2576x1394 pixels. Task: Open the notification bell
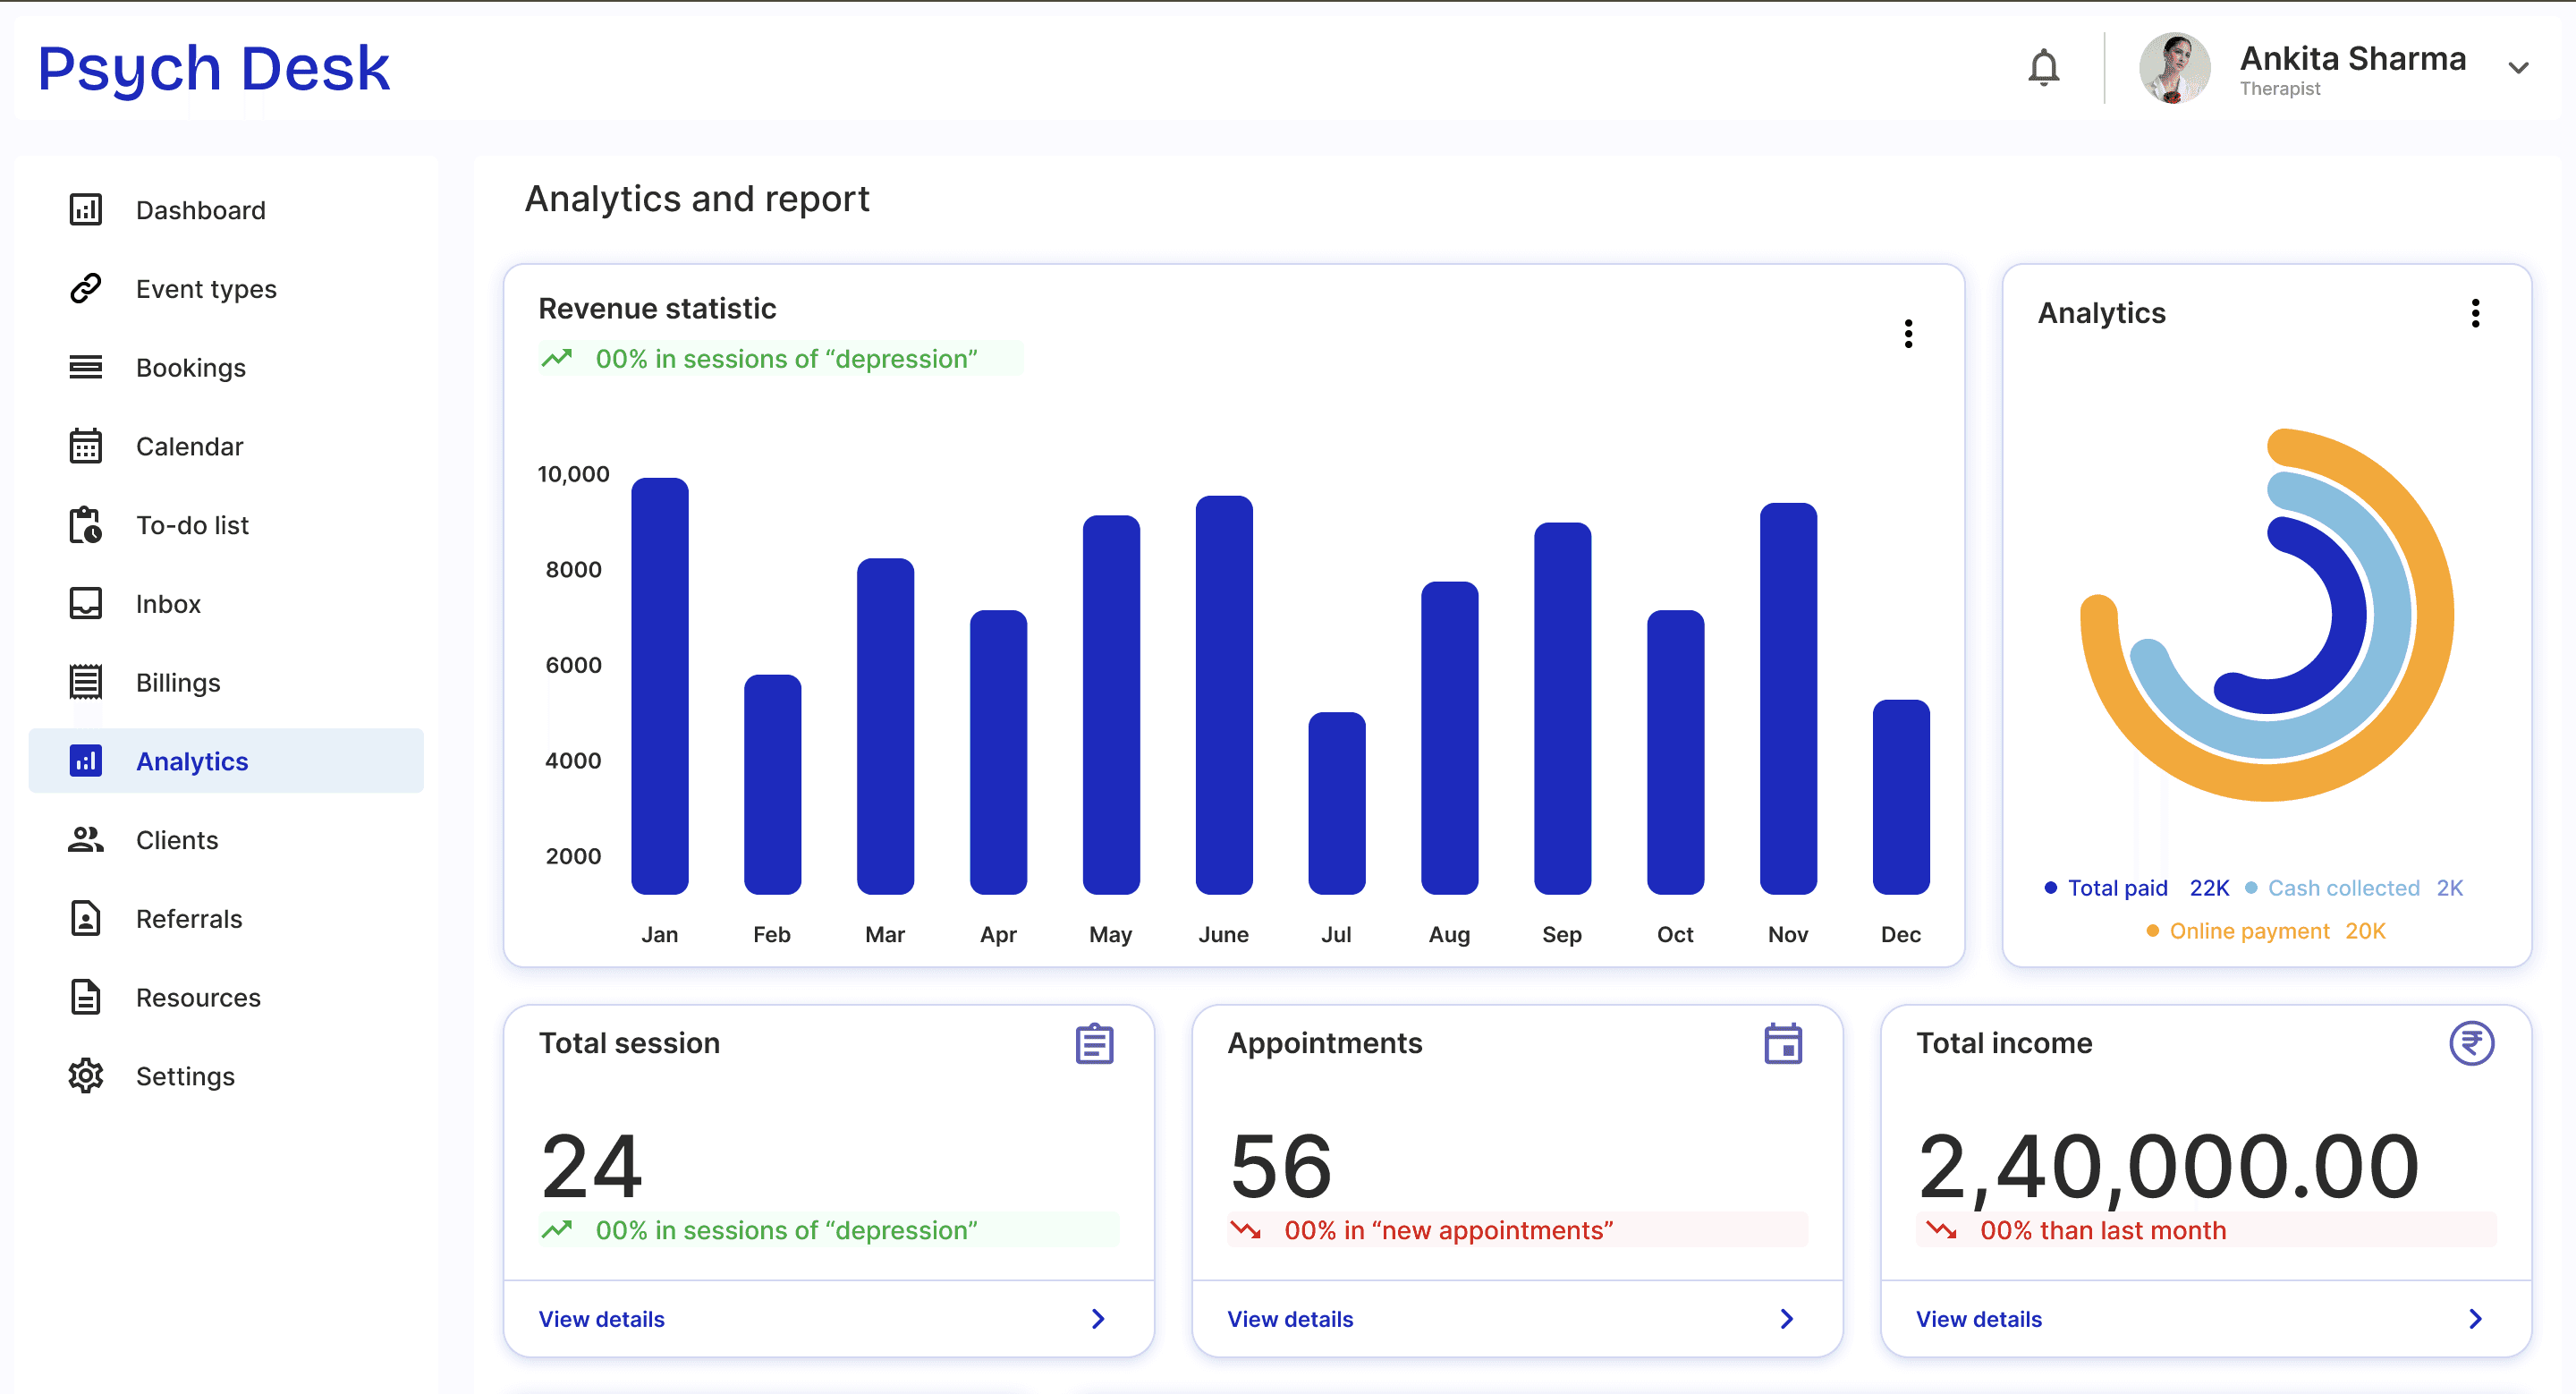click(2043, 68)
